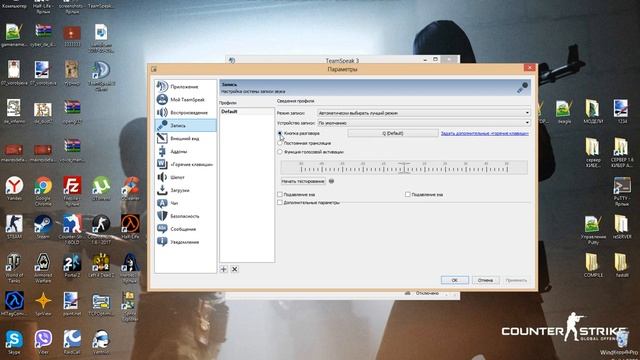The image size is (640, 360).
Task: Toggle the left Подавление эха checkbox
Action: coord(280,194)
